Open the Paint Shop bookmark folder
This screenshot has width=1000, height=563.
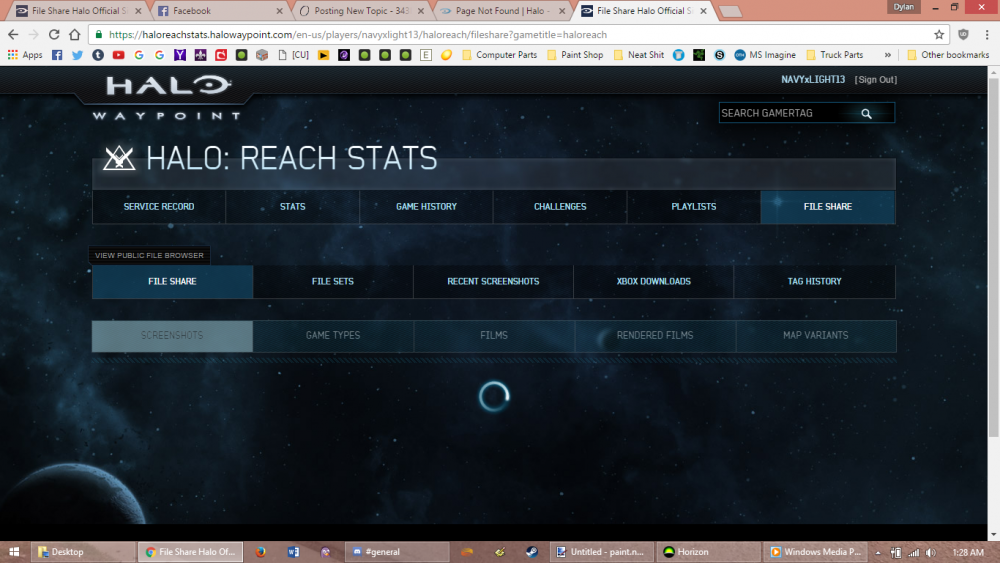[x=575, y=55]
